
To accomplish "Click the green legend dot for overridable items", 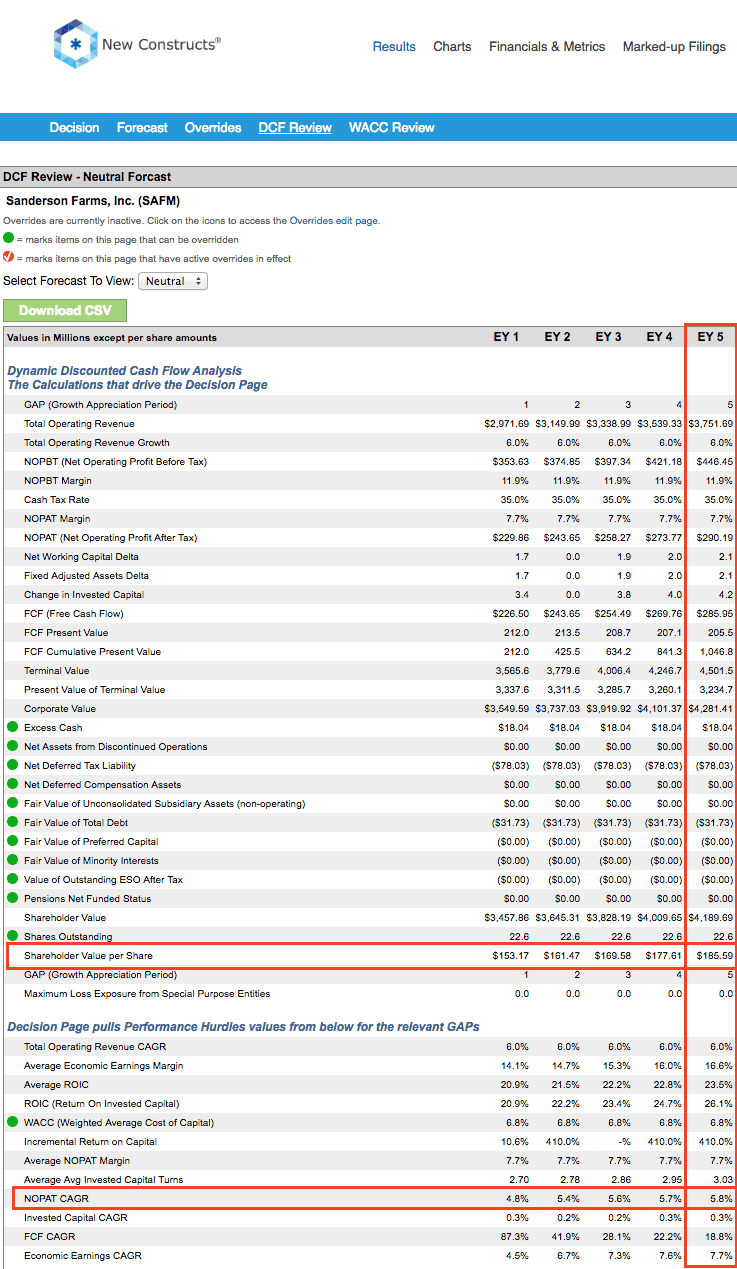I will (x=9, y=239).
